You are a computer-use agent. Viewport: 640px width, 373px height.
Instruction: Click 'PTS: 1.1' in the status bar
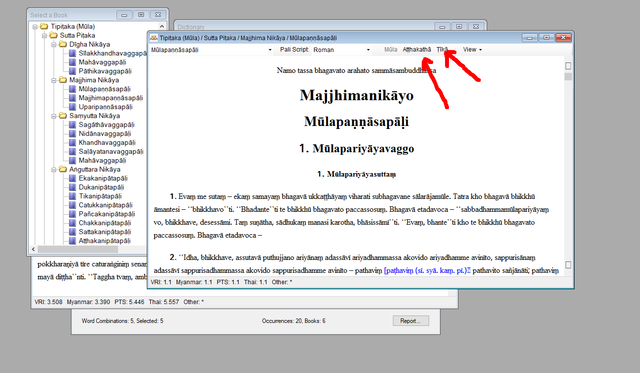(x=228, y=282)
